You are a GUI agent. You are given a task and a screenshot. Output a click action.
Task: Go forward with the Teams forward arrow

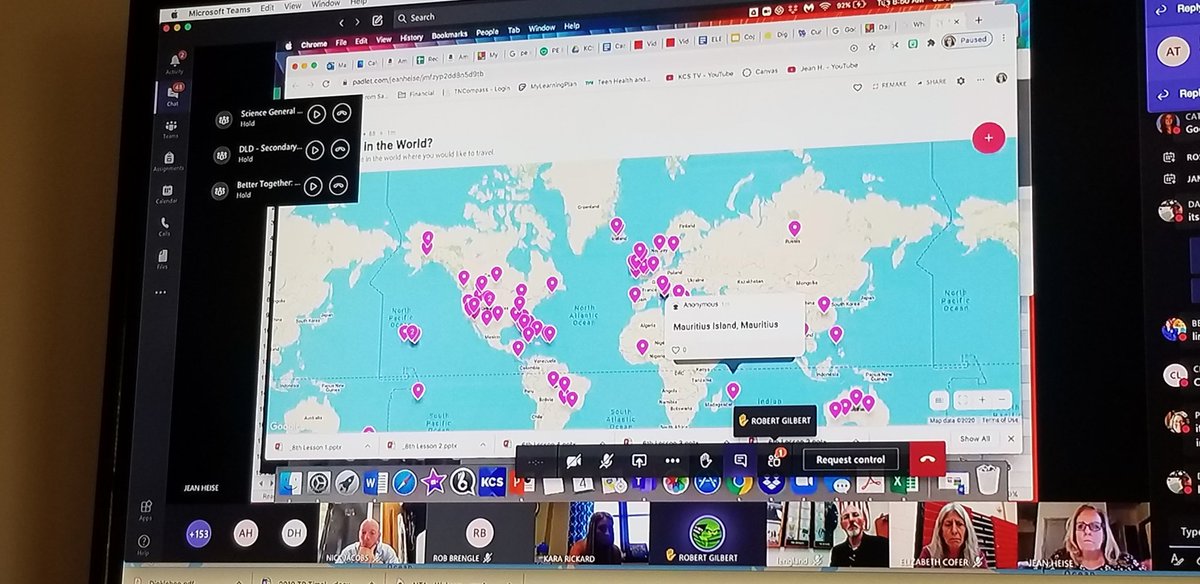357,21
